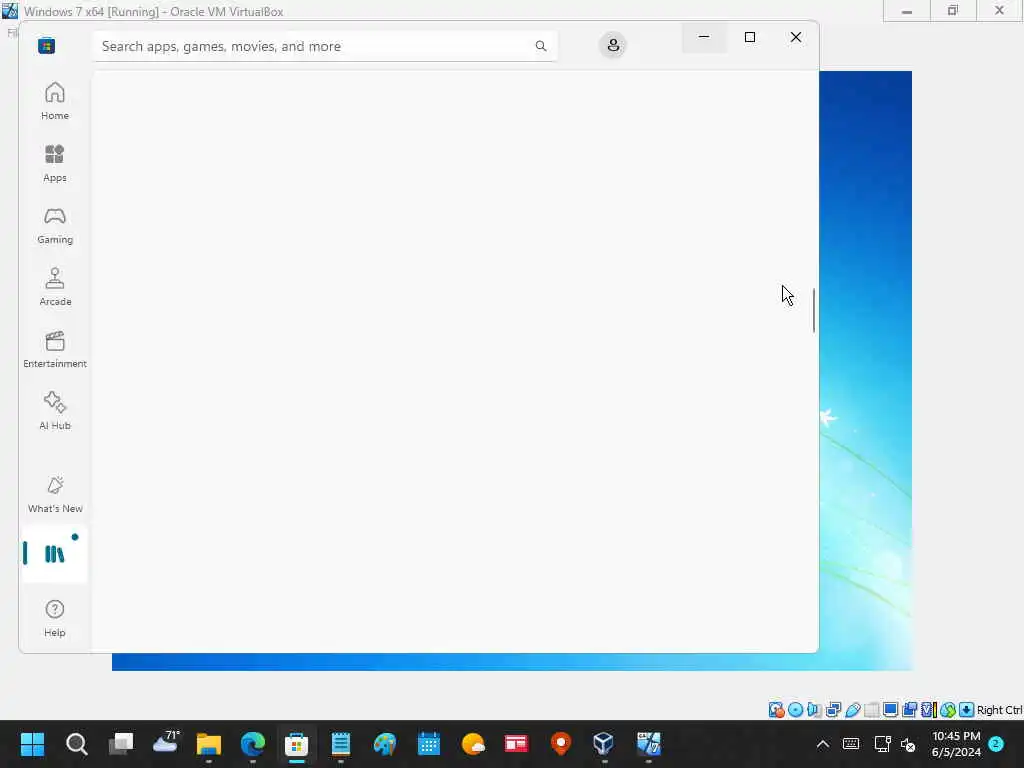Open the Paint taskbar icon
The image size is (1024, 768).
point(385,744)
